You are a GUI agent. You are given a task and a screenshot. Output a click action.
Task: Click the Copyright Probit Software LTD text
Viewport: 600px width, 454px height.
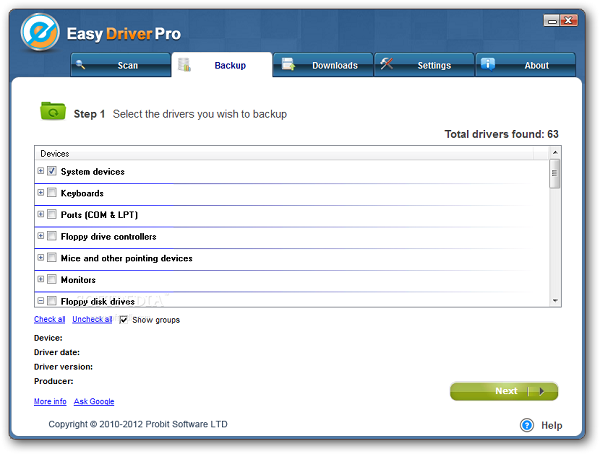[138, 424]
